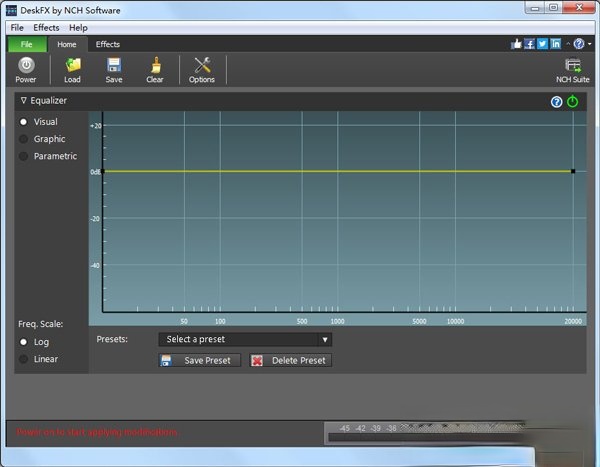Save the effect chain via Save icon
The image size is (600, 467).
coord(114,70)
